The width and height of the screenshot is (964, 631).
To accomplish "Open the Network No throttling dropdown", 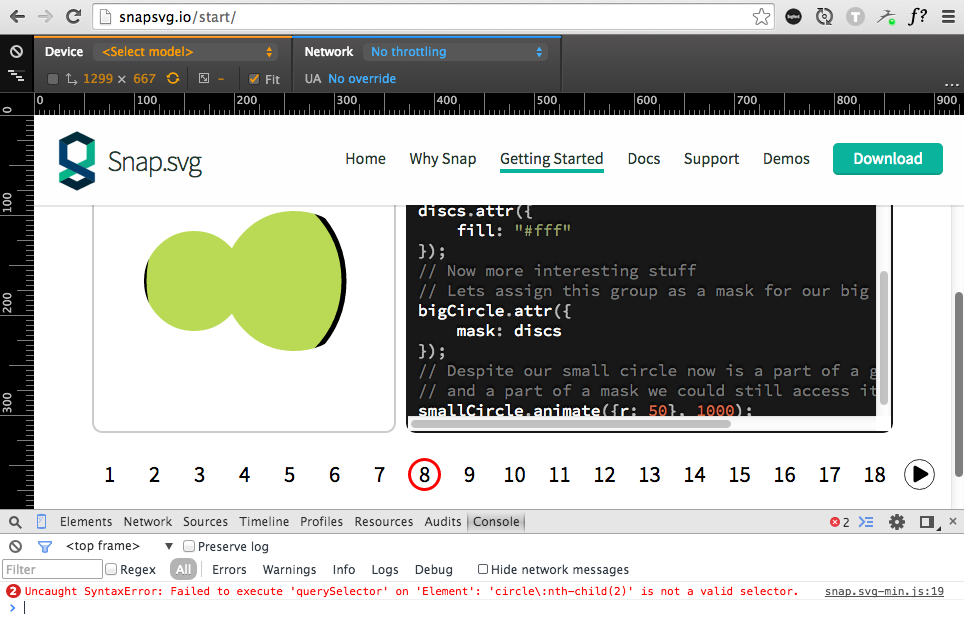I will [x=455, y=52].
